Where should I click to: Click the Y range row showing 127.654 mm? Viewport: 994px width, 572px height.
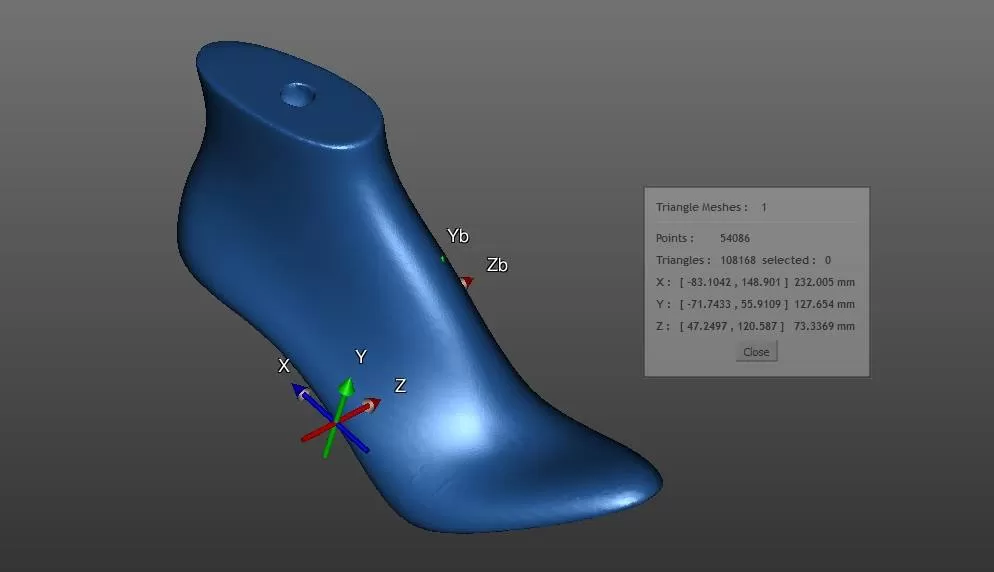coord(755,304)
